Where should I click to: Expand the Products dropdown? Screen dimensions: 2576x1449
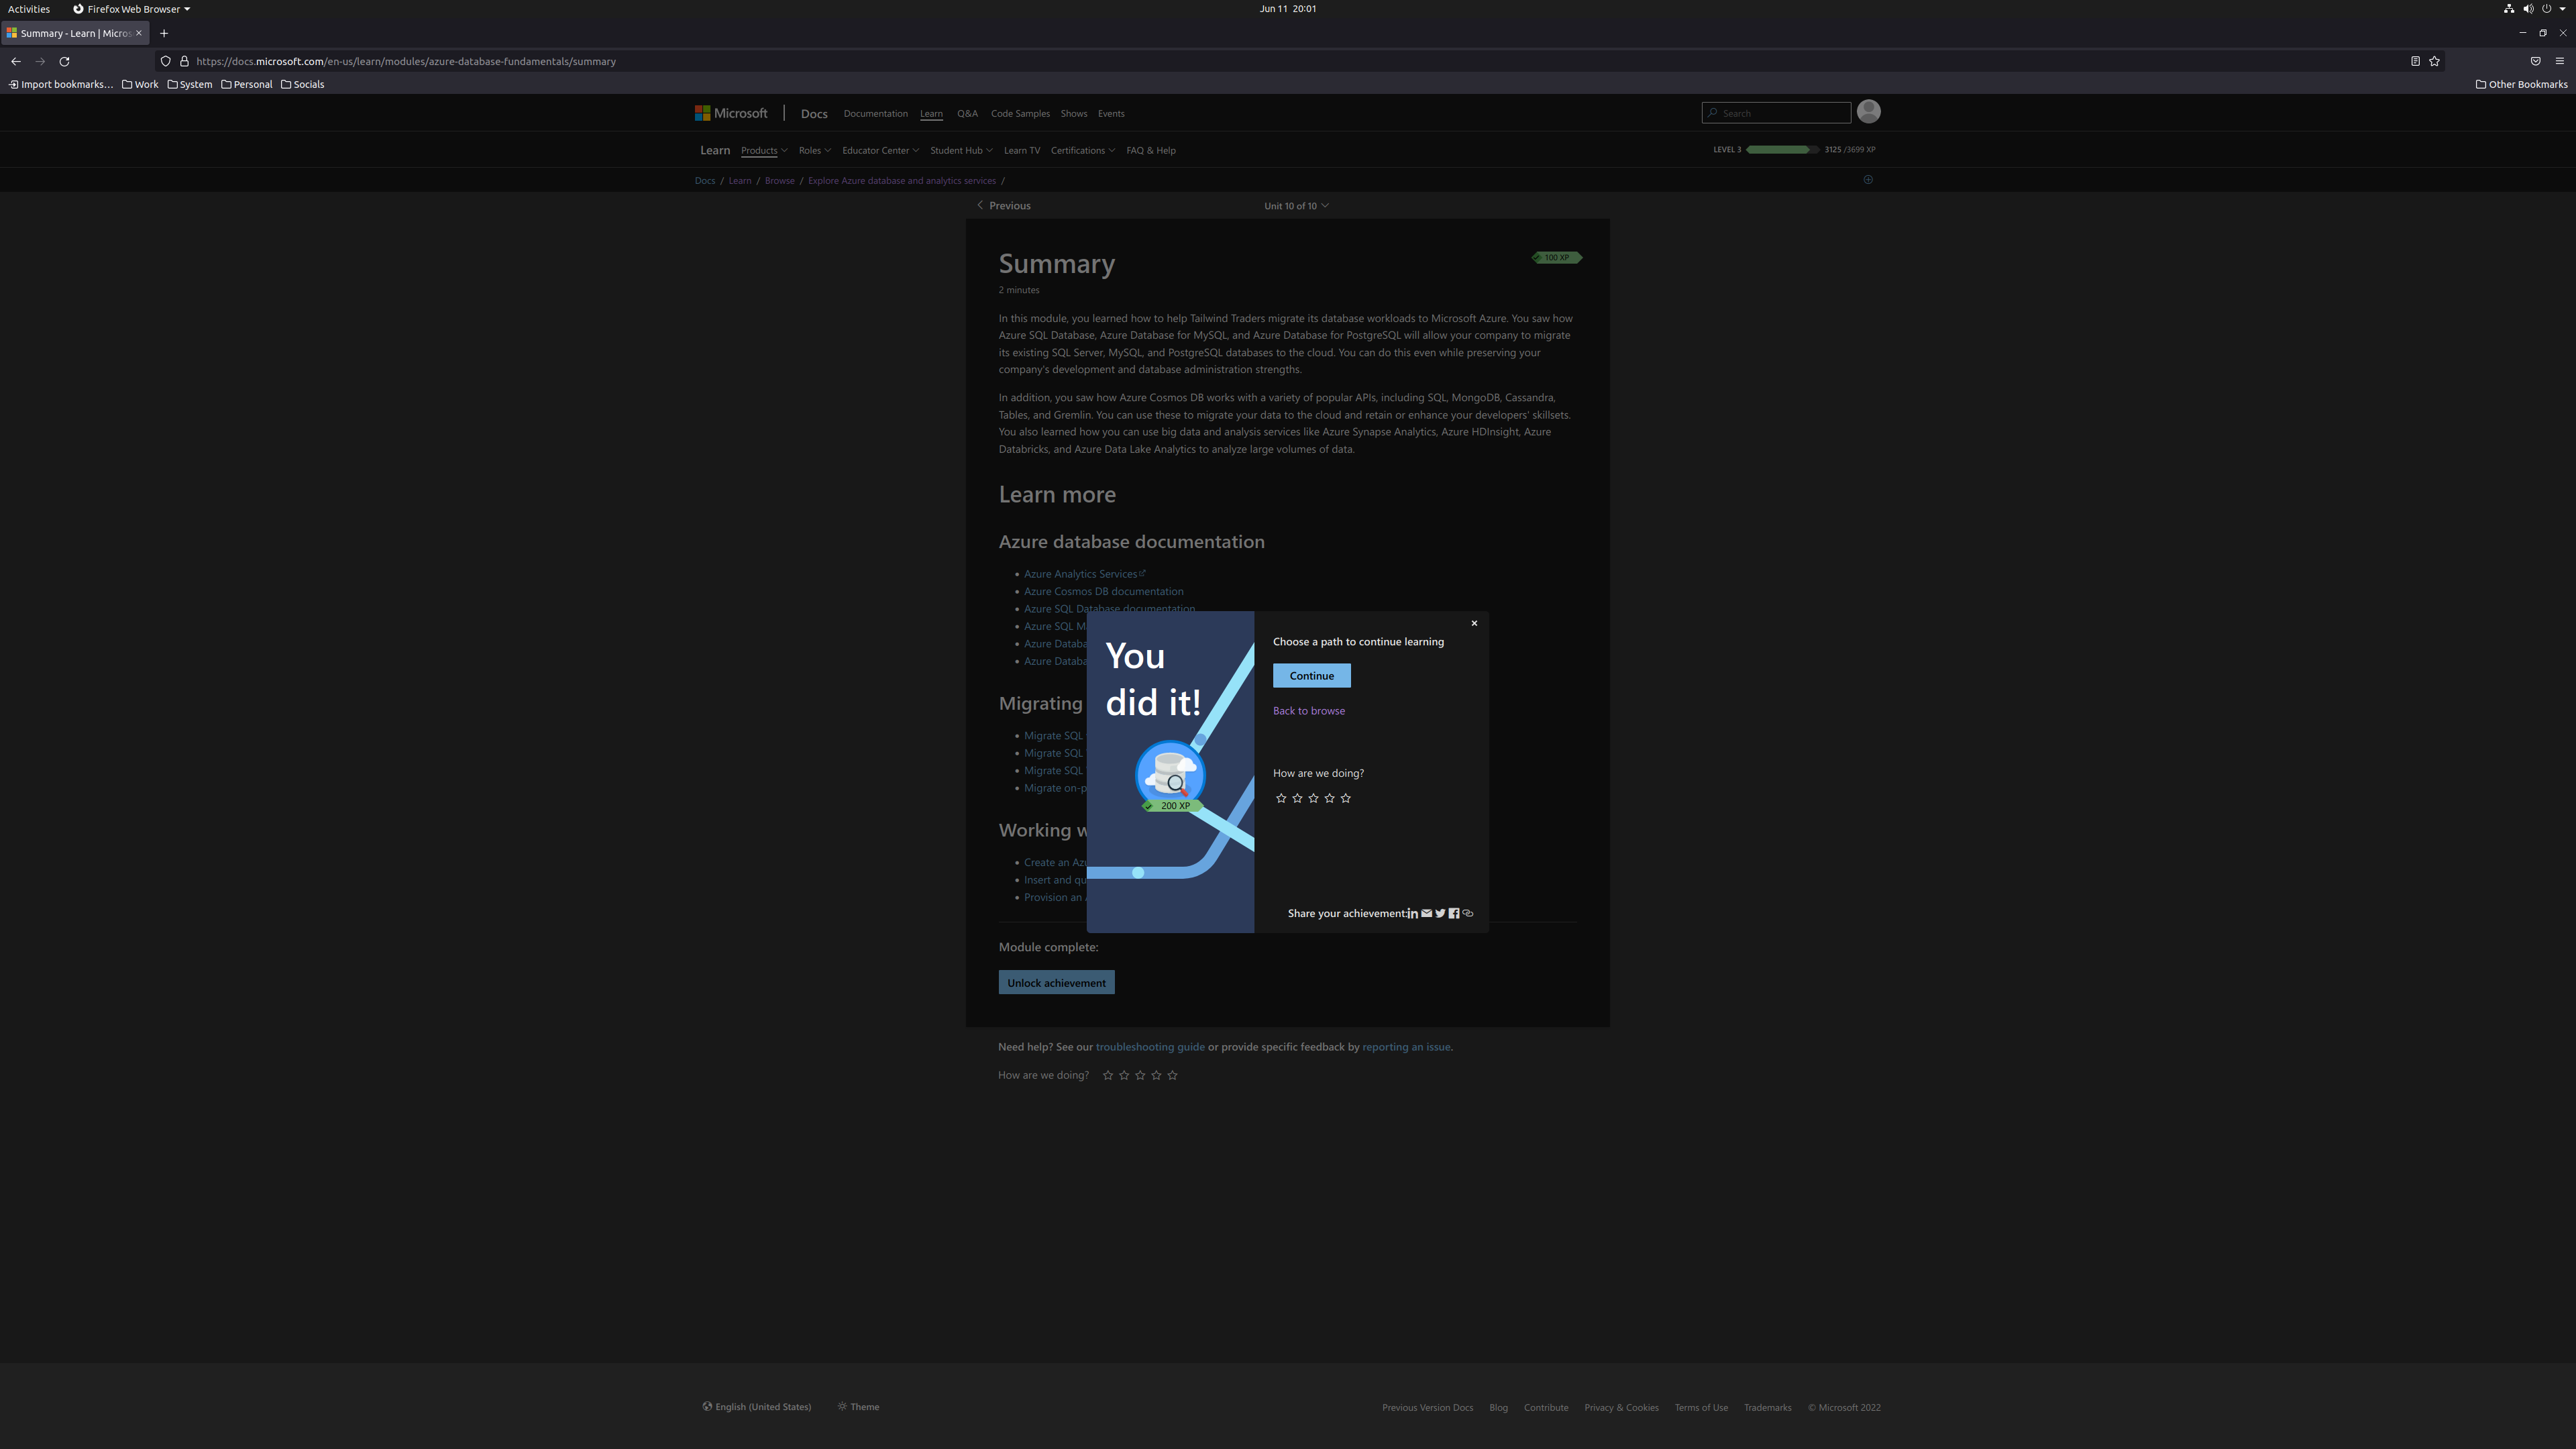tap(764, 150)
